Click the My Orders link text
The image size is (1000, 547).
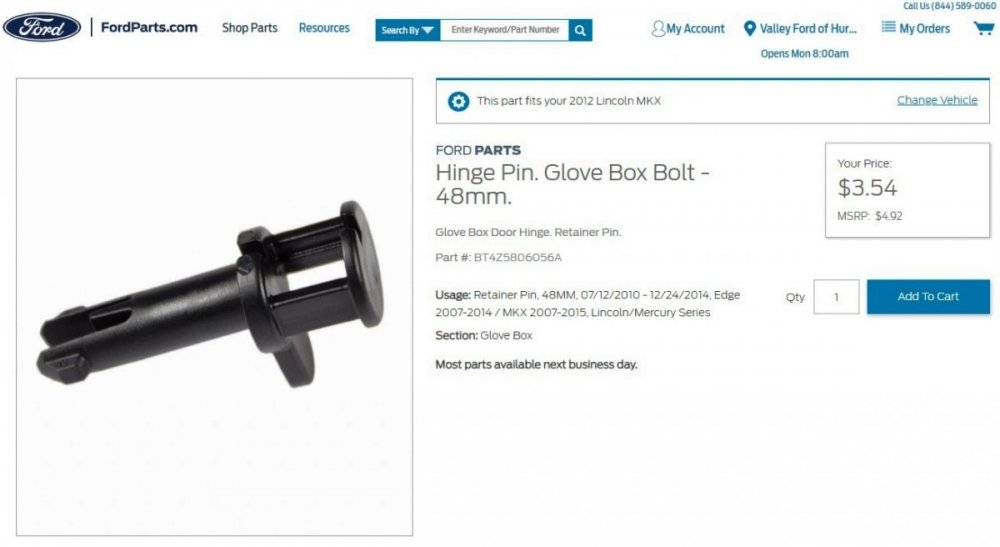(924, 29)
